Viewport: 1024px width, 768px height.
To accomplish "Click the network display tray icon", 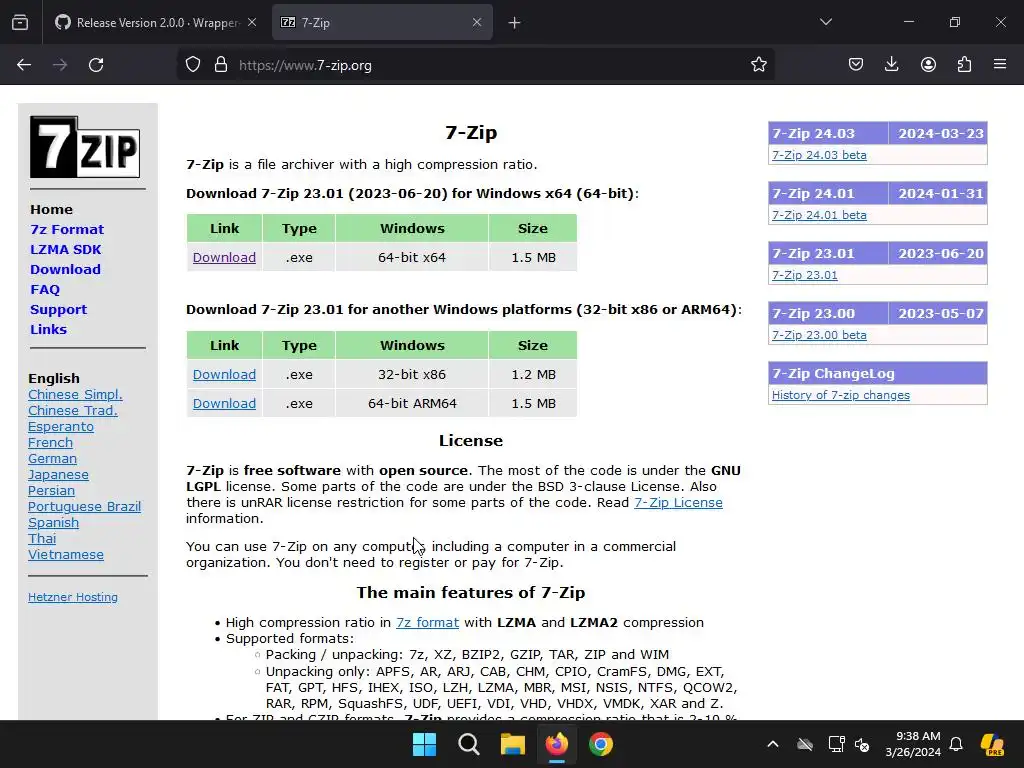I will point(836,744).
